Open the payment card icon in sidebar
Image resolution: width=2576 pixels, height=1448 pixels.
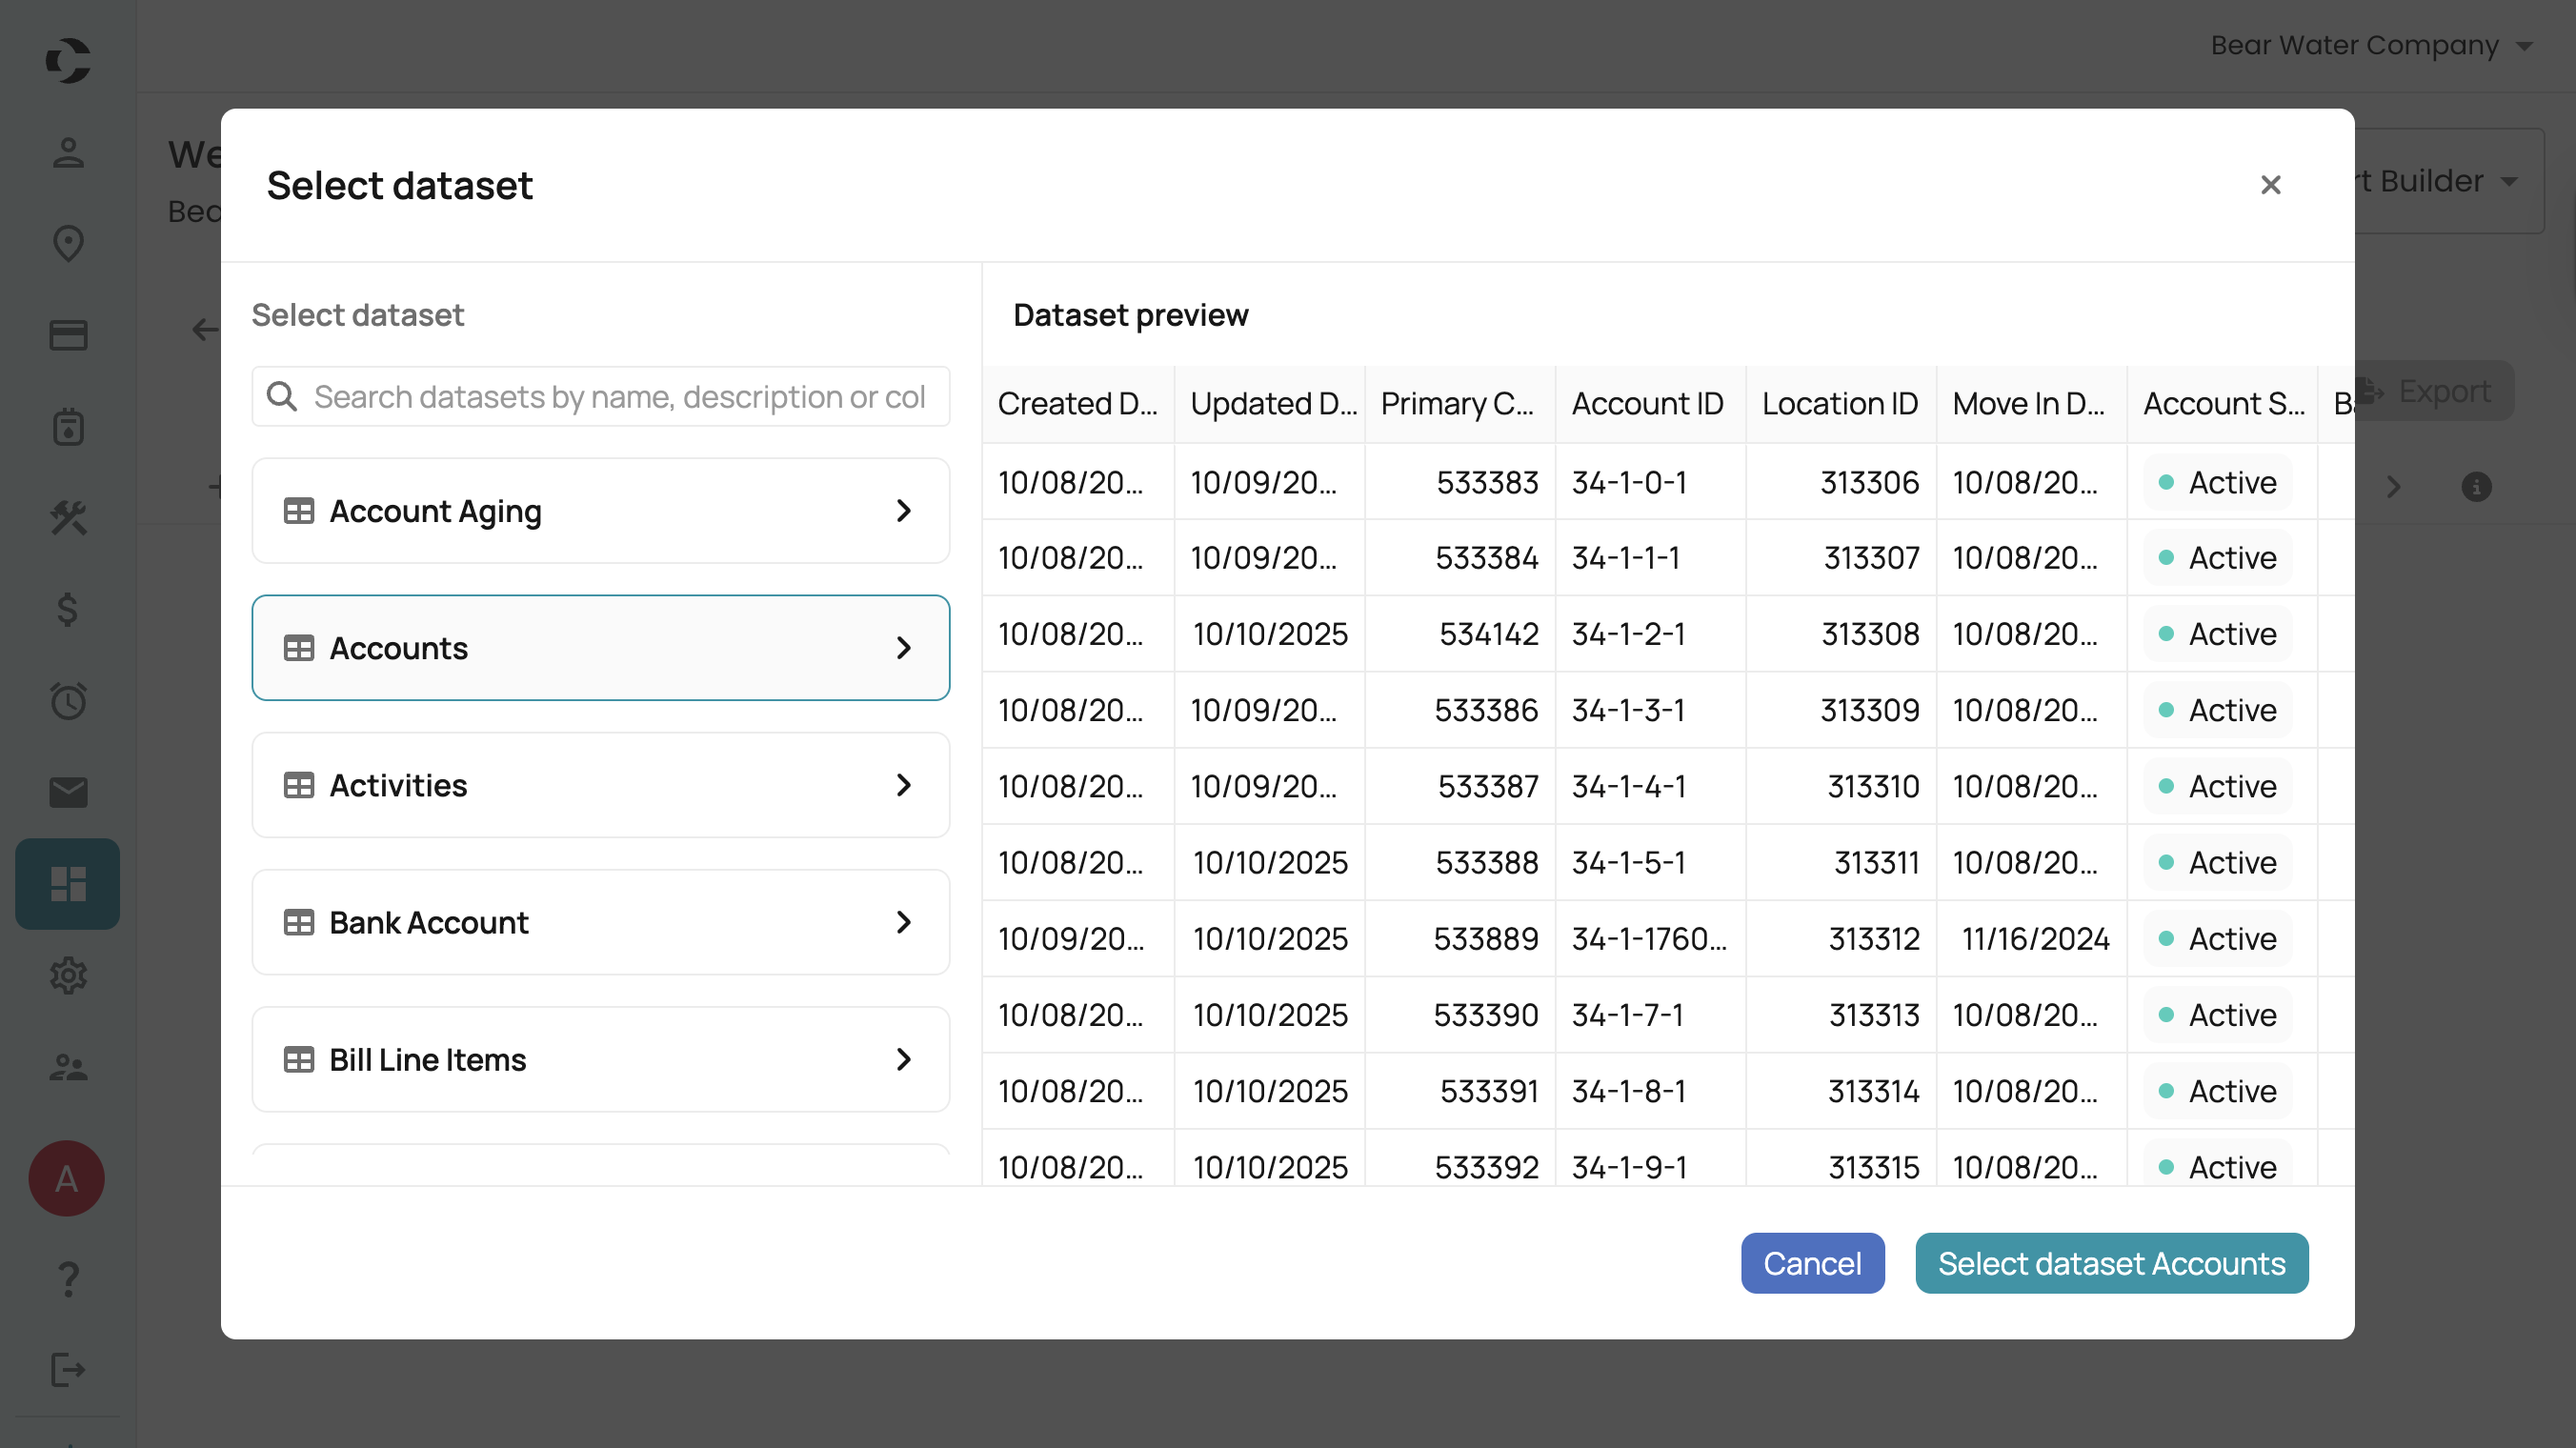(x=67, y=335)
